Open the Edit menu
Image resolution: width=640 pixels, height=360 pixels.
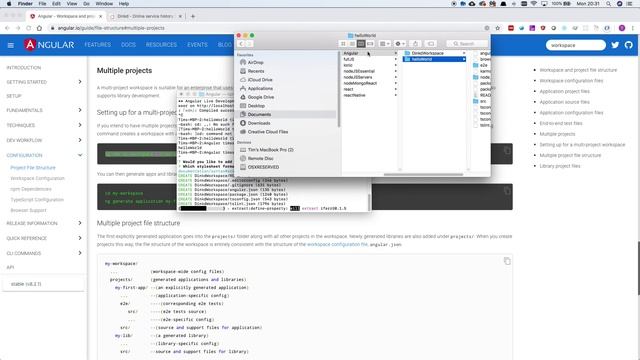click(x=56, y=4)
